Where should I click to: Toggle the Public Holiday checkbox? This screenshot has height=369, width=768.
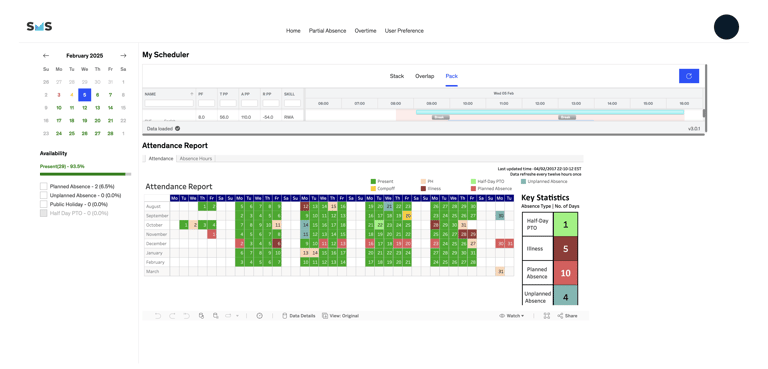pyautogui.click(x=44, y=204)
